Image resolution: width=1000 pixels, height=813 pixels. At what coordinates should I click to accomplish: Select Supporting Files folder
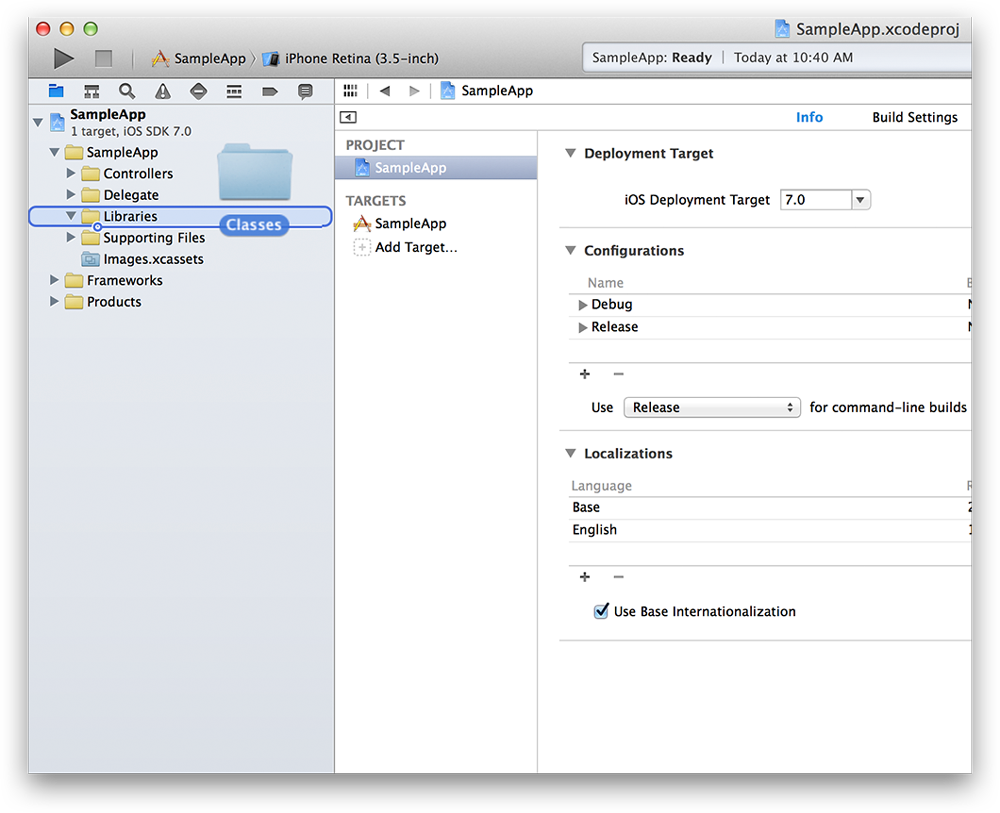[x=143, y=237]
